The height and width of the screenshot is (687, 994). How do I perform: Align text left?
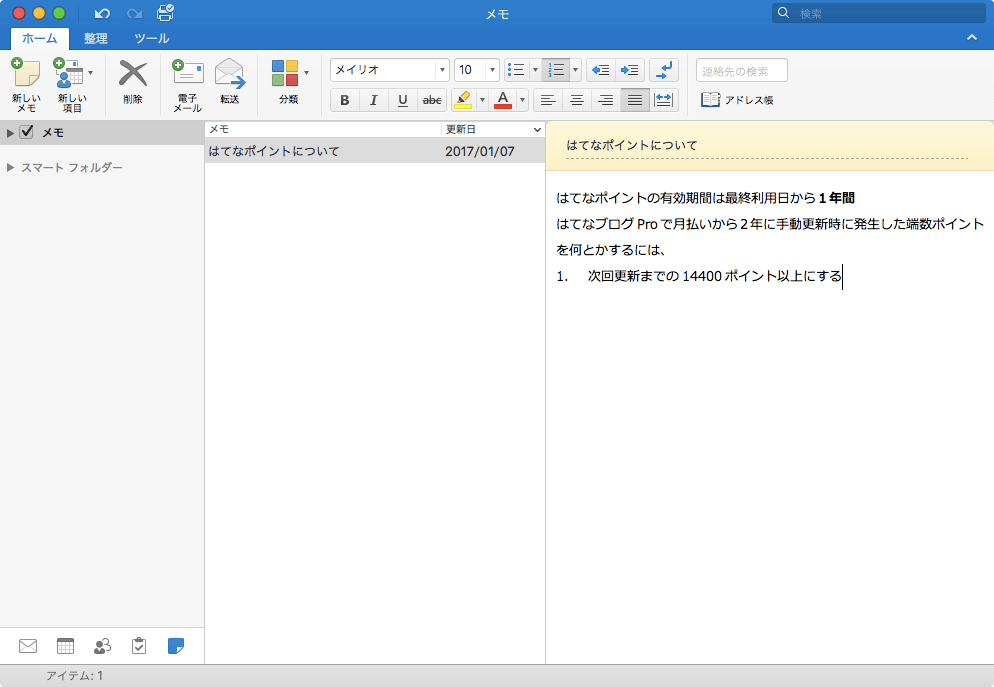click(x=548, y=100)
